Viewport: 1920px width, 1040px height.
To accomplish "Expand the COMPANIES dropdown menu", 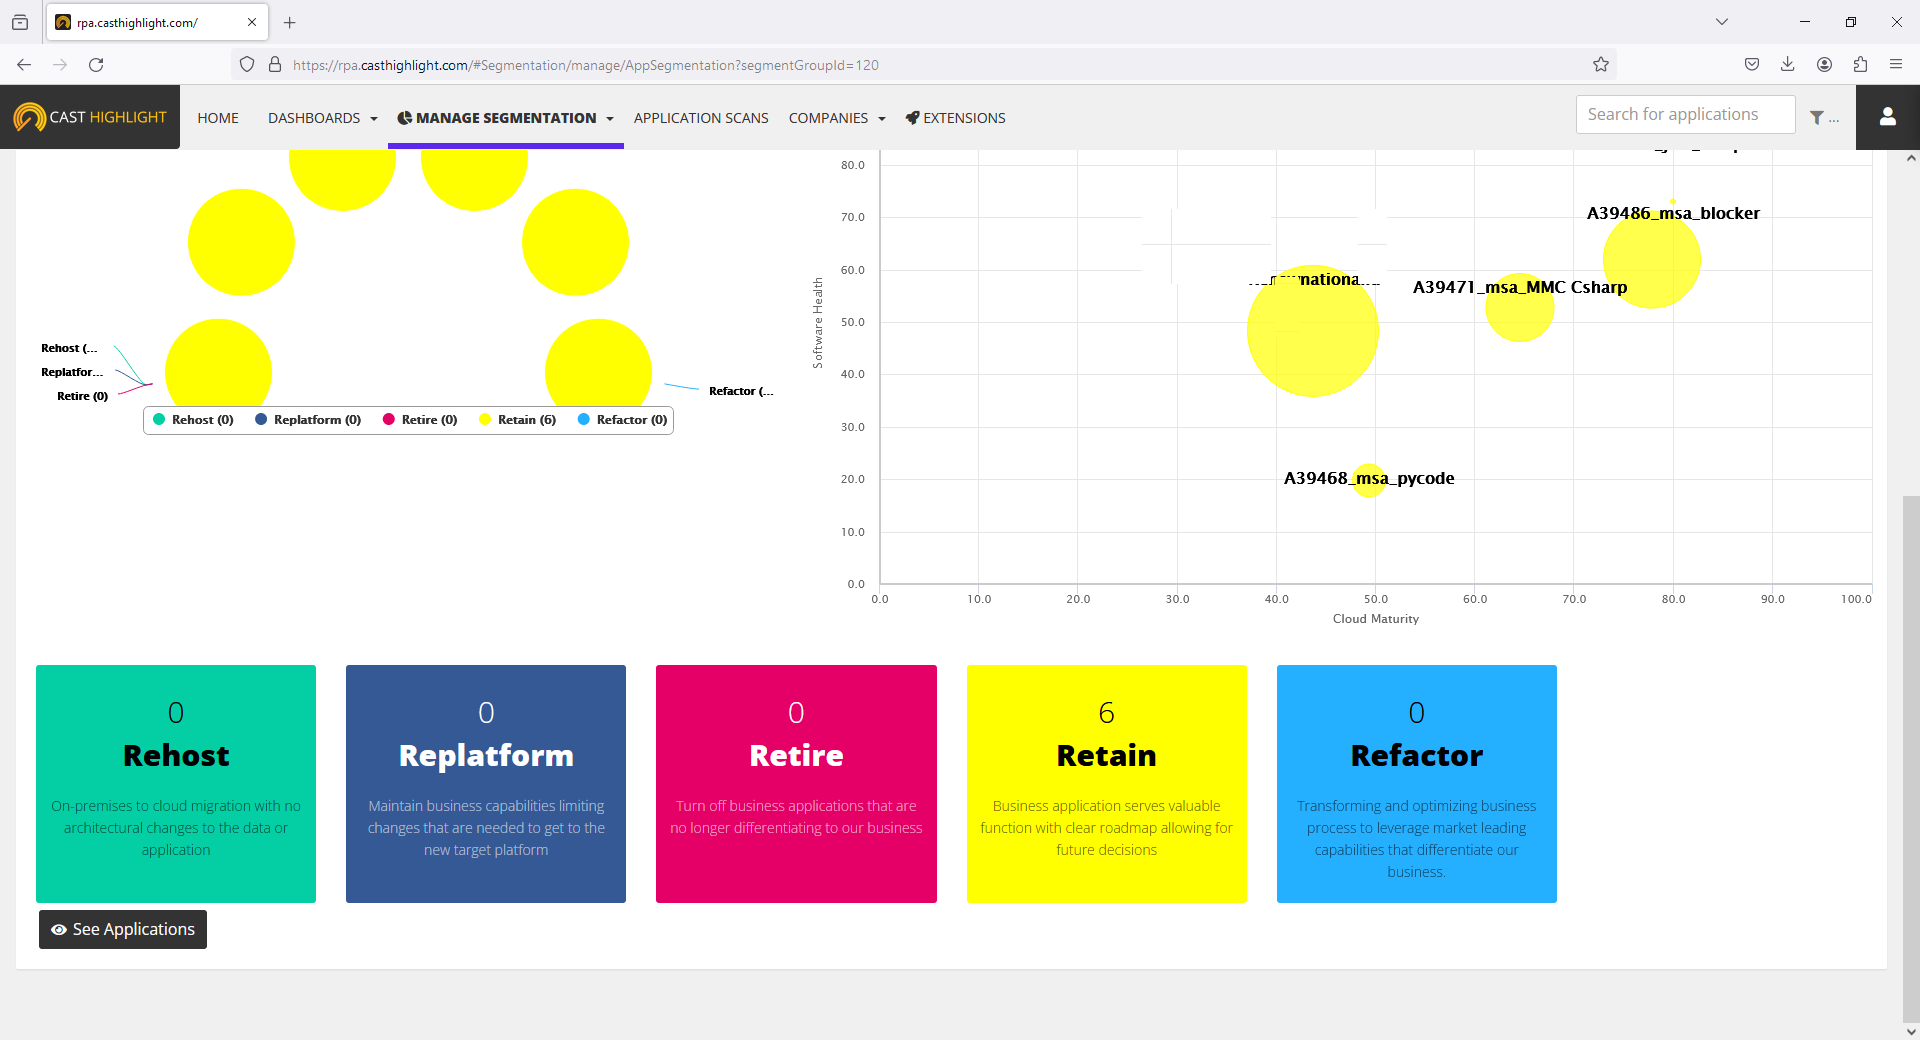I will [x=837, y=118].
